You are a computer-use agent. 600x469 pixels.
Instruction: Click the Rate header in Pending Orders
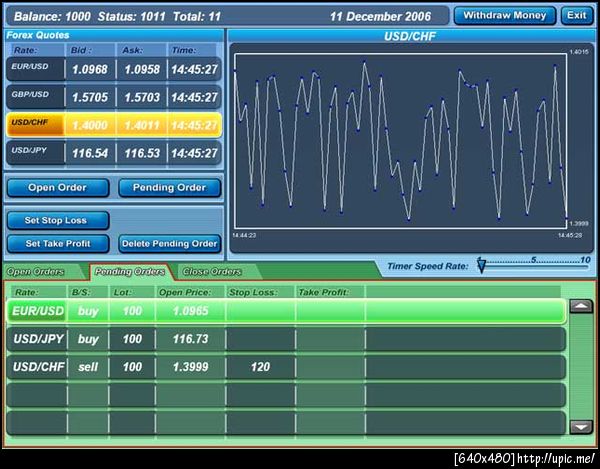tap(26, 293)
